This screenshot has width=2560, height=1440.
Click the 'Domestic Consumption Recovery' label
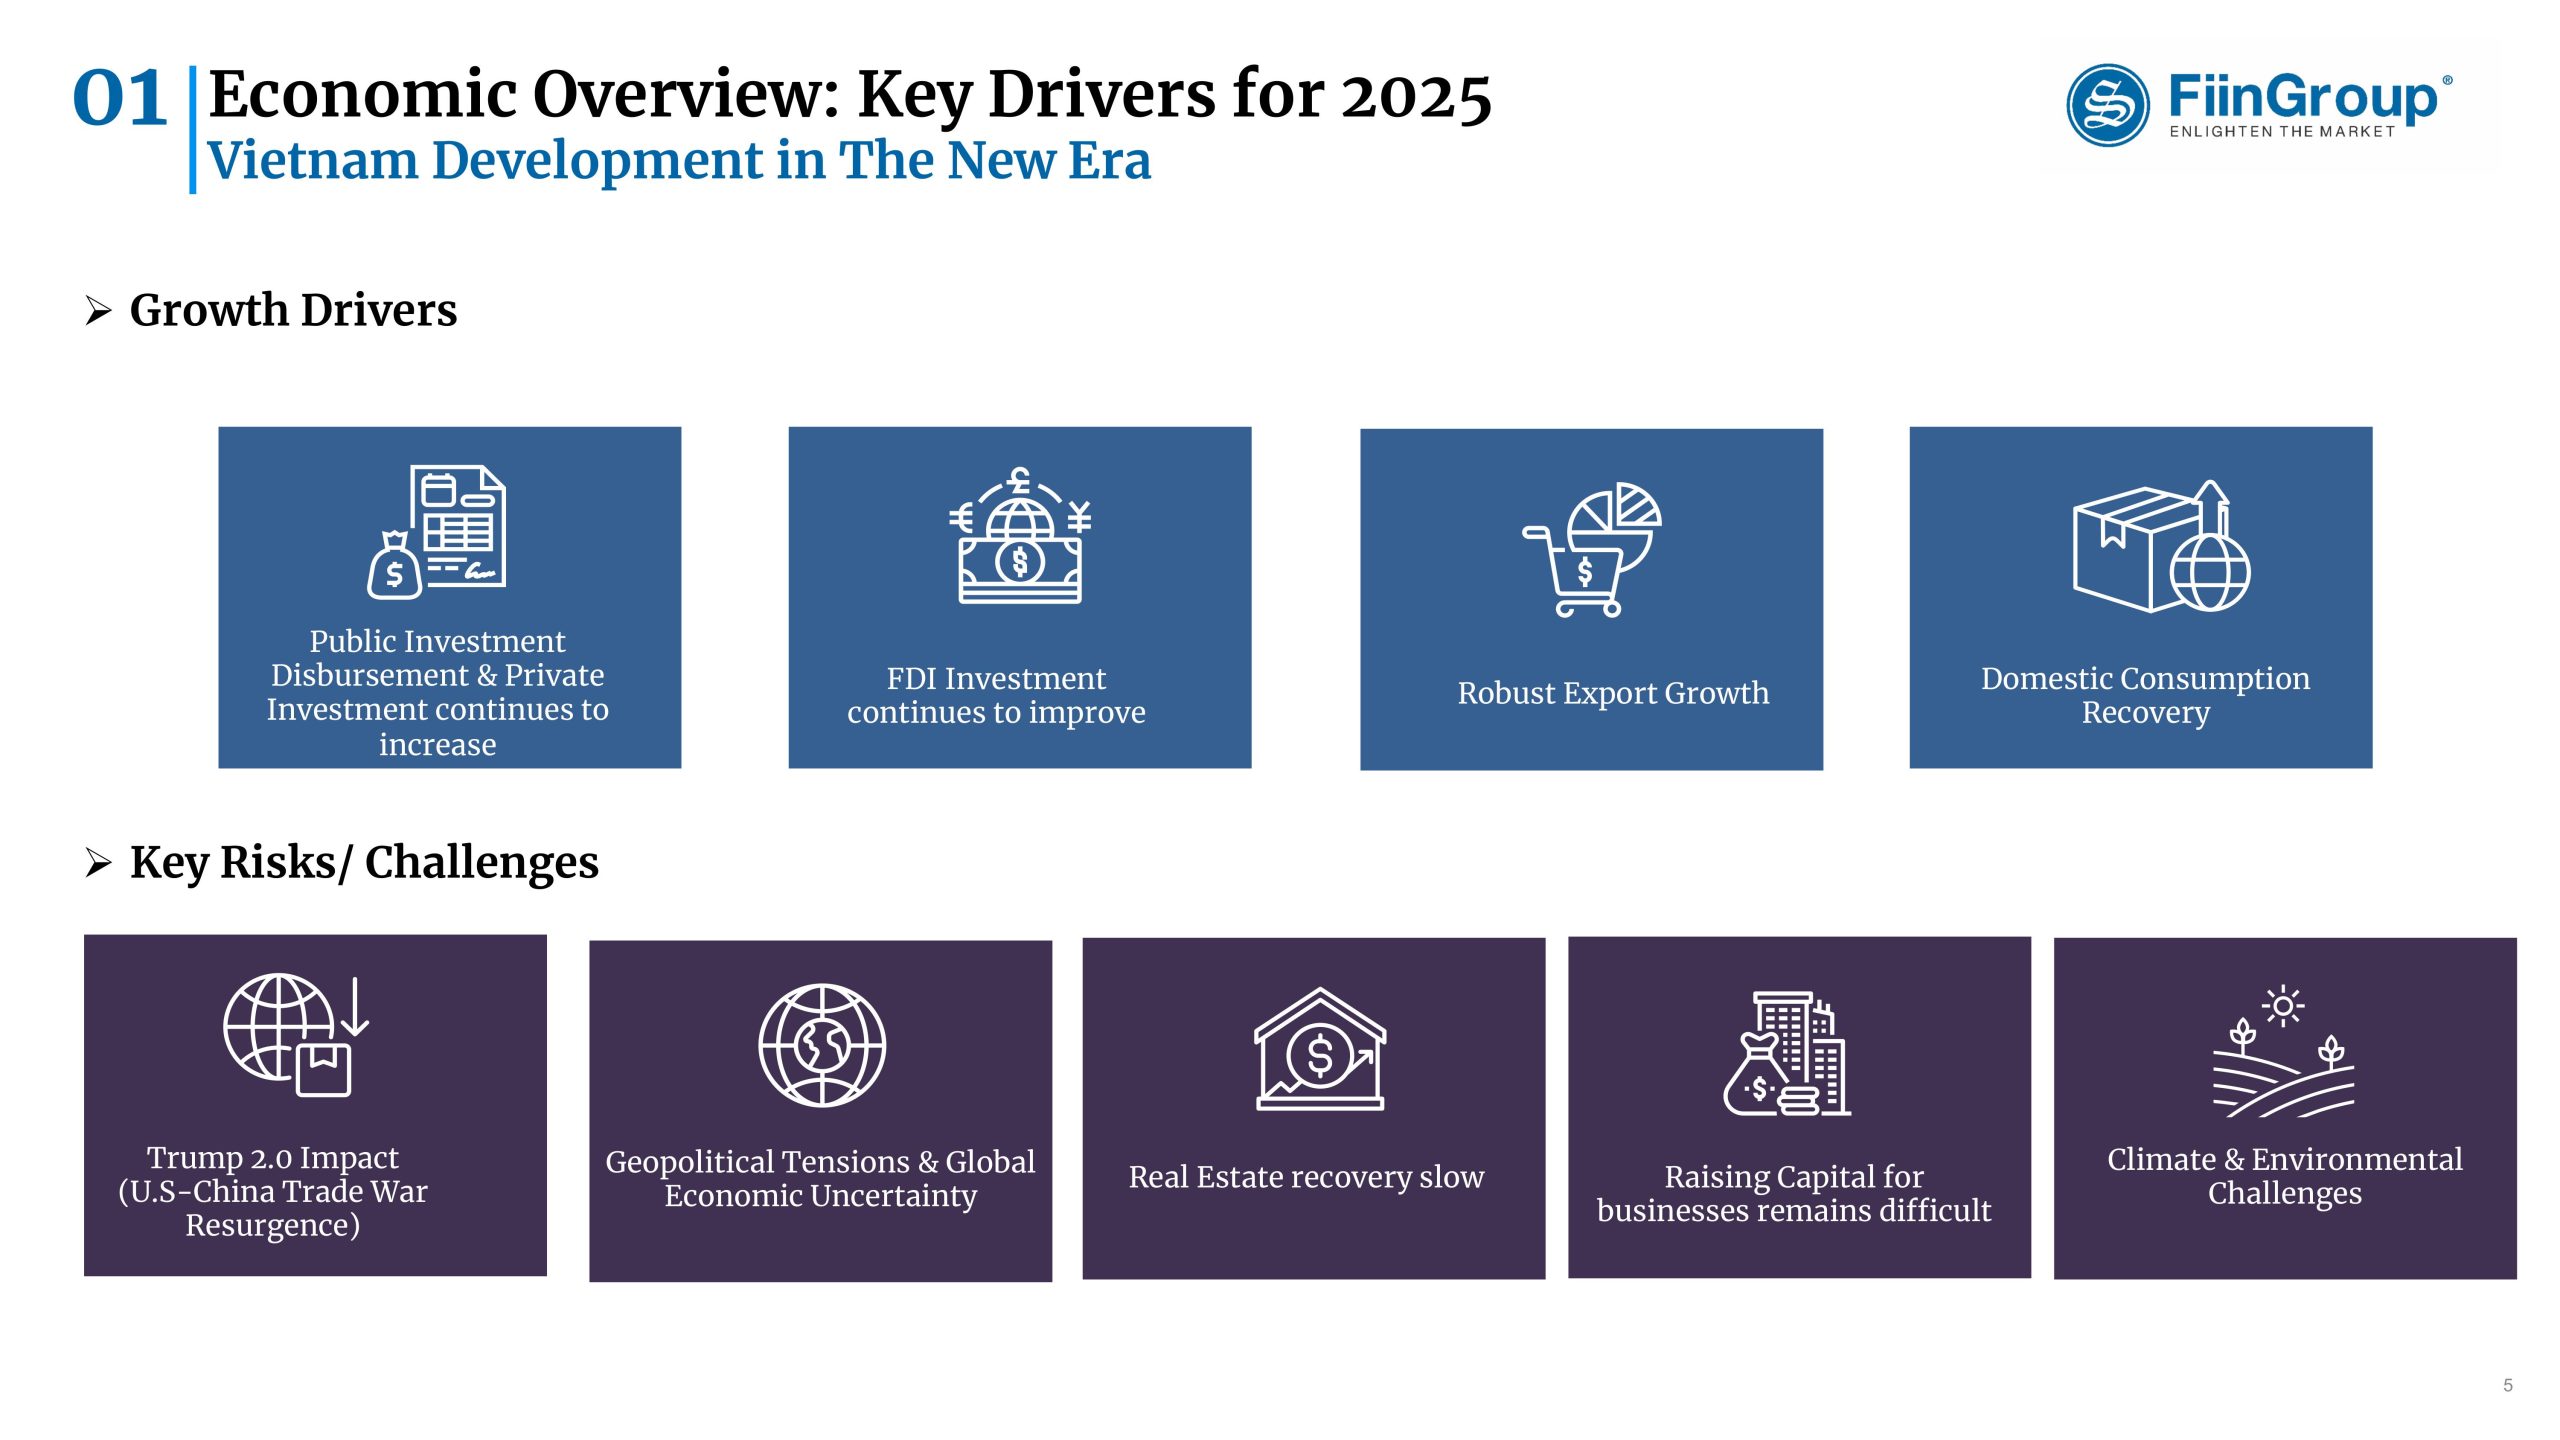2145,695
